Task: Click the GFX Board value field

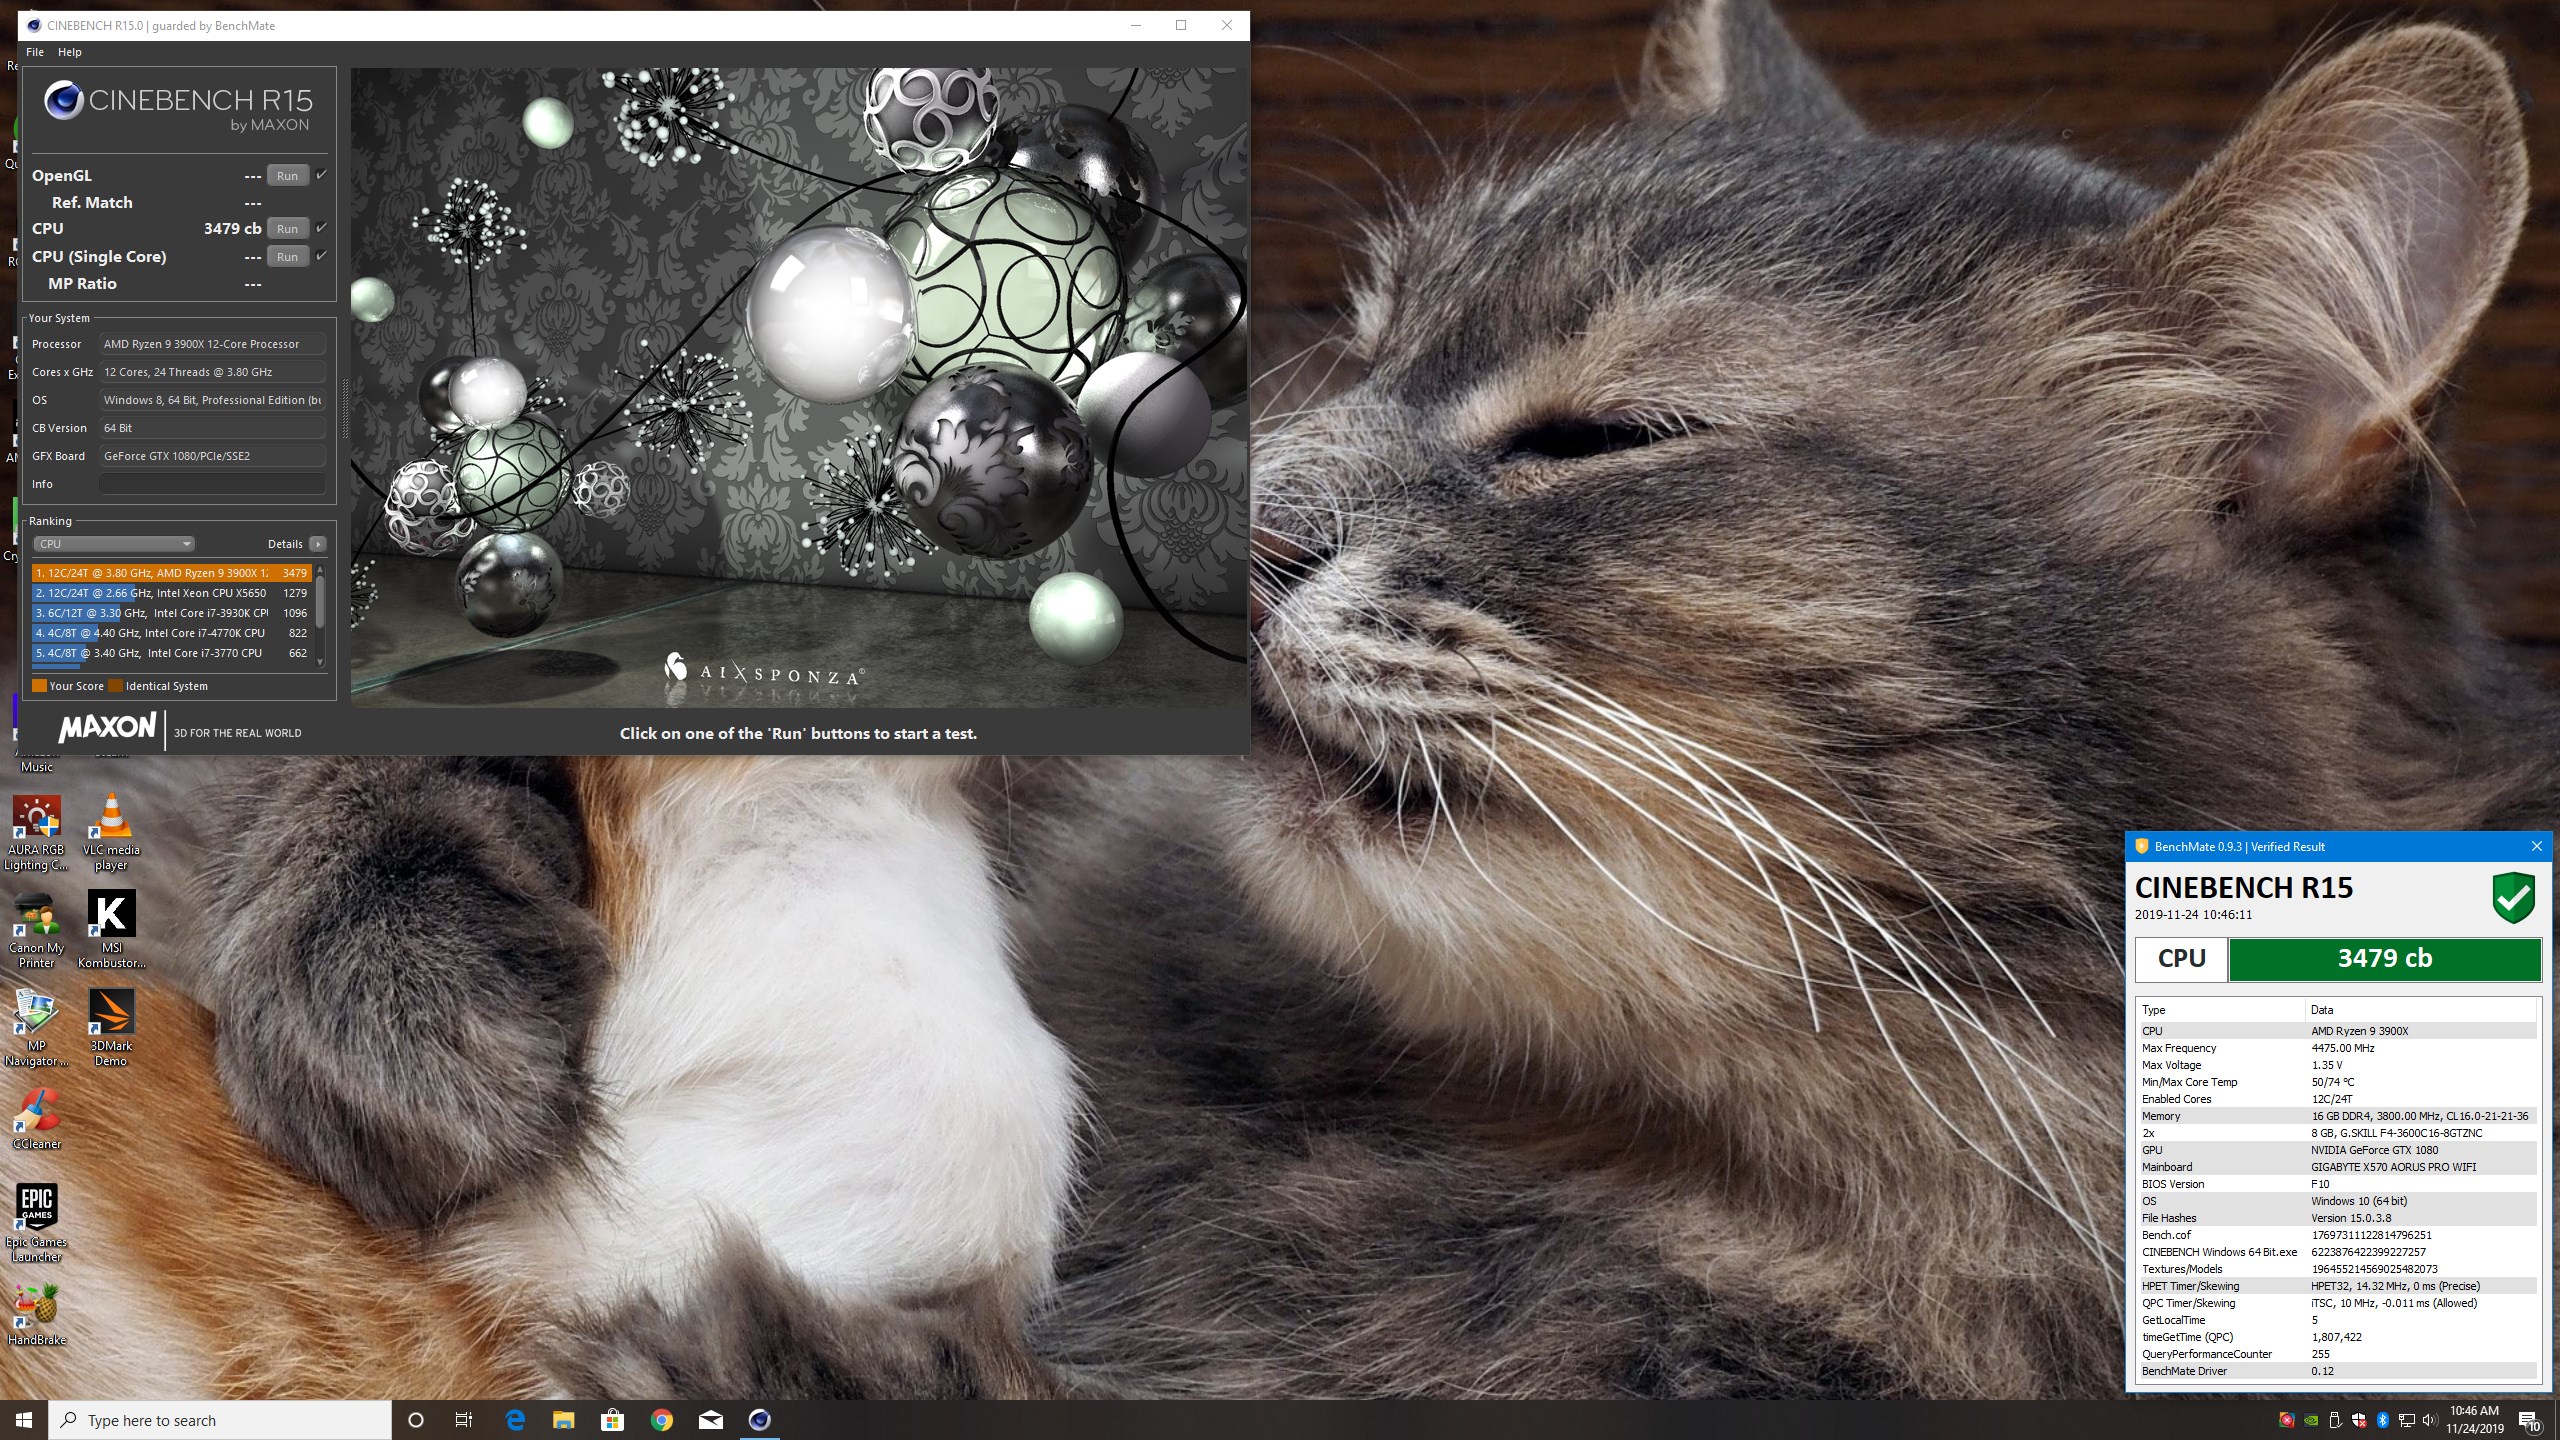Action: tap(212, 456)
